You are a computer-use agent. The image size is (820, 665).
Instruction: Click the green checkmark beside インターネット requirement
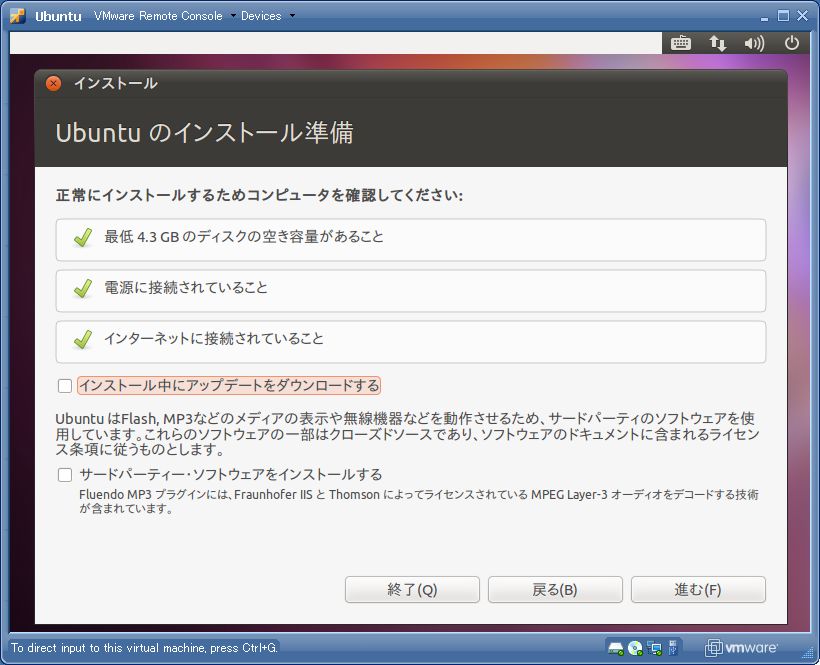(83, 339)
